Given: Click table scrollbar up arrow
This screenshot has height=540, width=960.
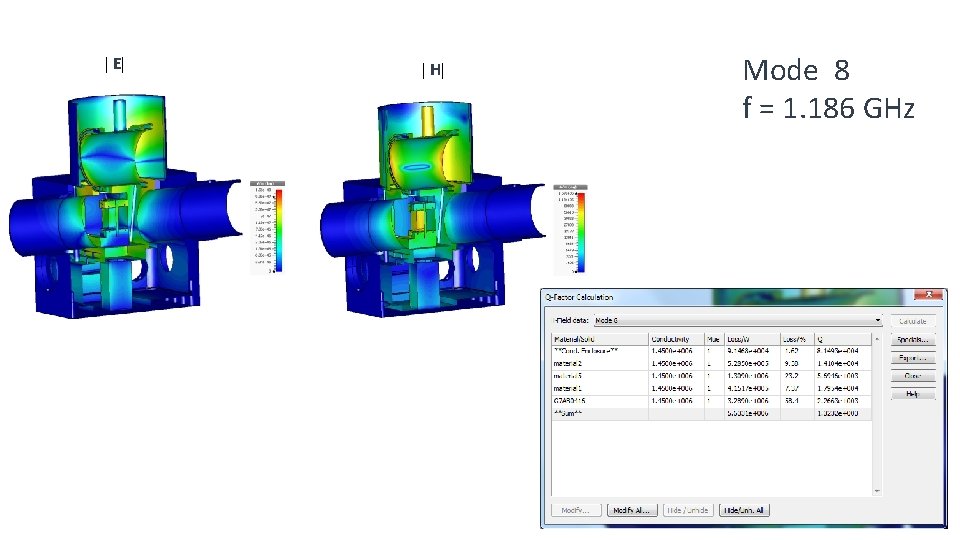Looking at the screenshot, I should [x=877, y=339].
